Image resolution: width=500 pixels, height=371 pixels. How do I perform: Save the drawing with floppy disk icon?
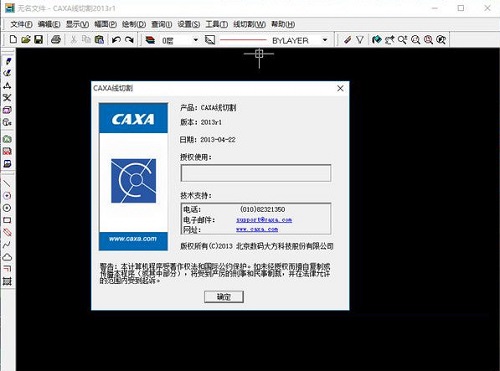[x=39, y=40]
